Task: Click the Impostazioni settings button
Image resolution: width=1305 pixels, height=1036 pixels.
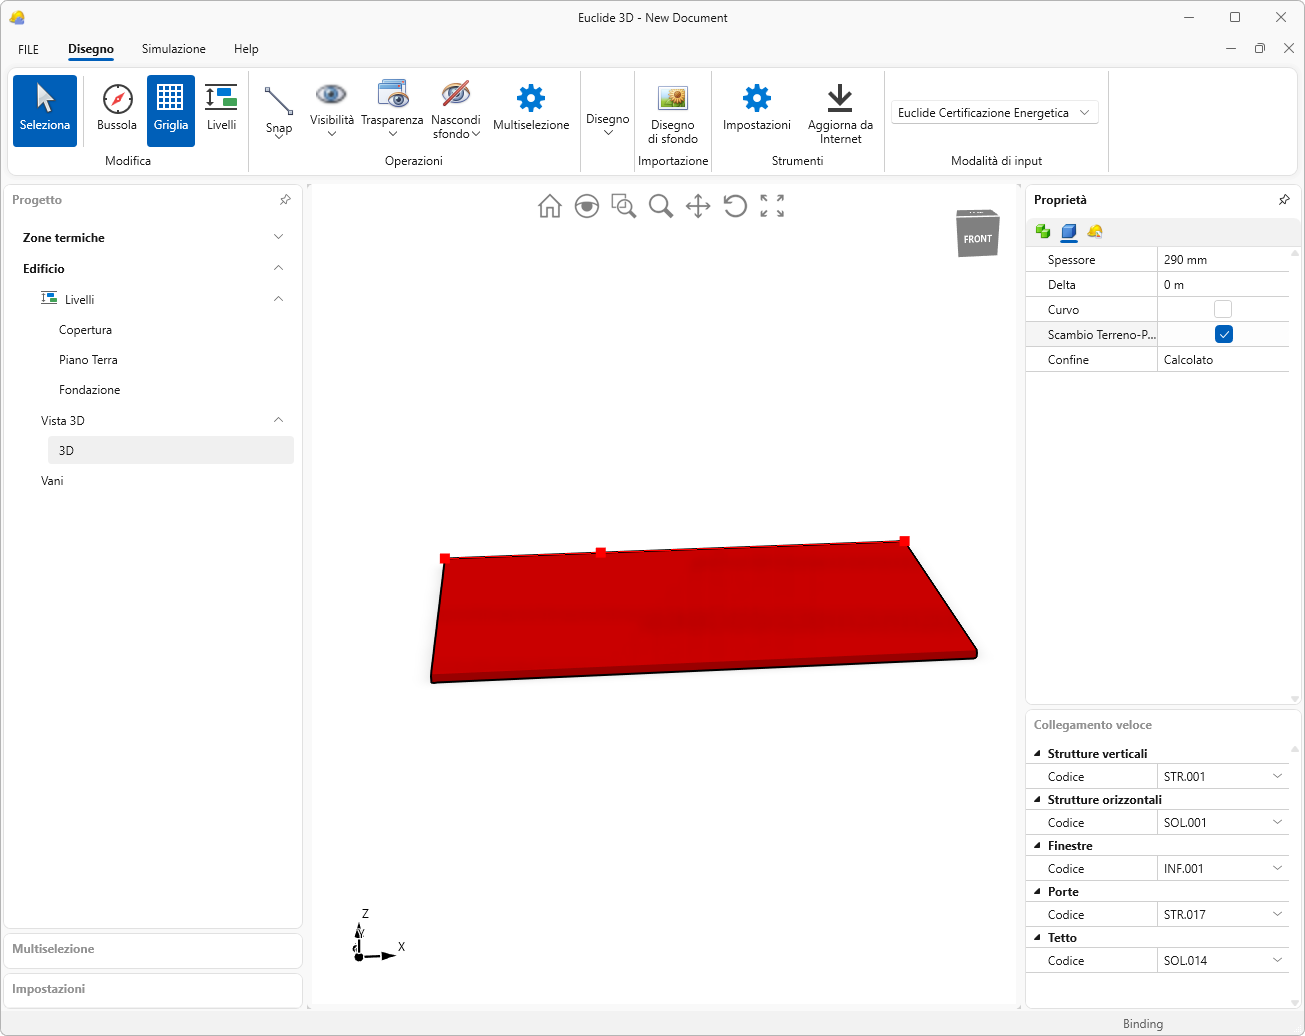Action: pos(757,109)
